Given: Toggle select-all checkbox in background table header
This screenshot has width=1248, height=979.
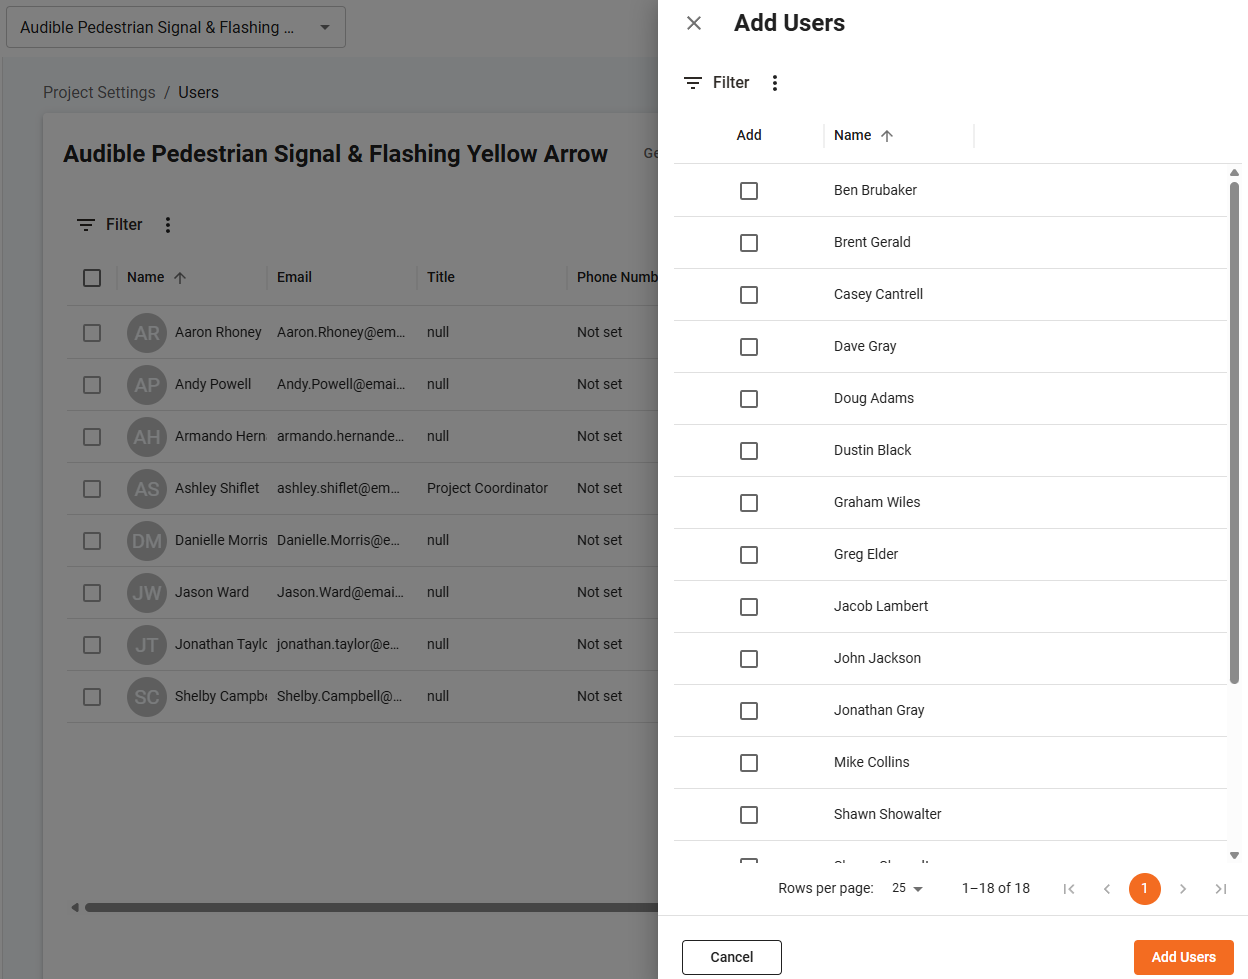Looking at the screenshot, I should (92, 278).
